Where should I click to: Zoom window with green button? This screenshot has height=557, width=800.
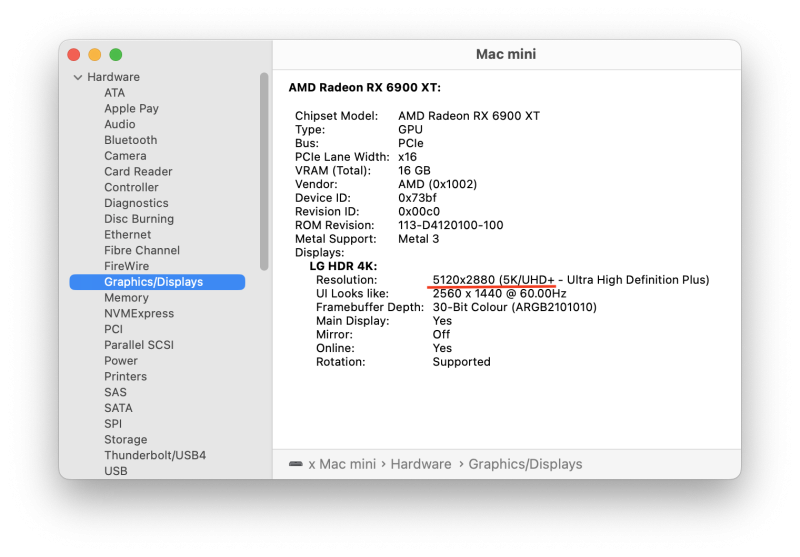(x=116, y=55)
